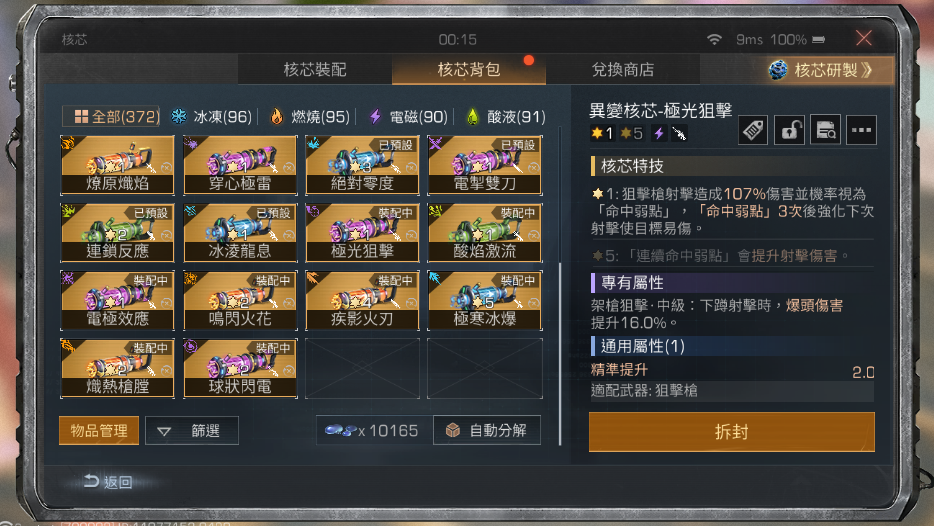Filter cores by 冰凍 snowflake category
The height and width of the screenshot is (526, 934).
click(211, 117)
